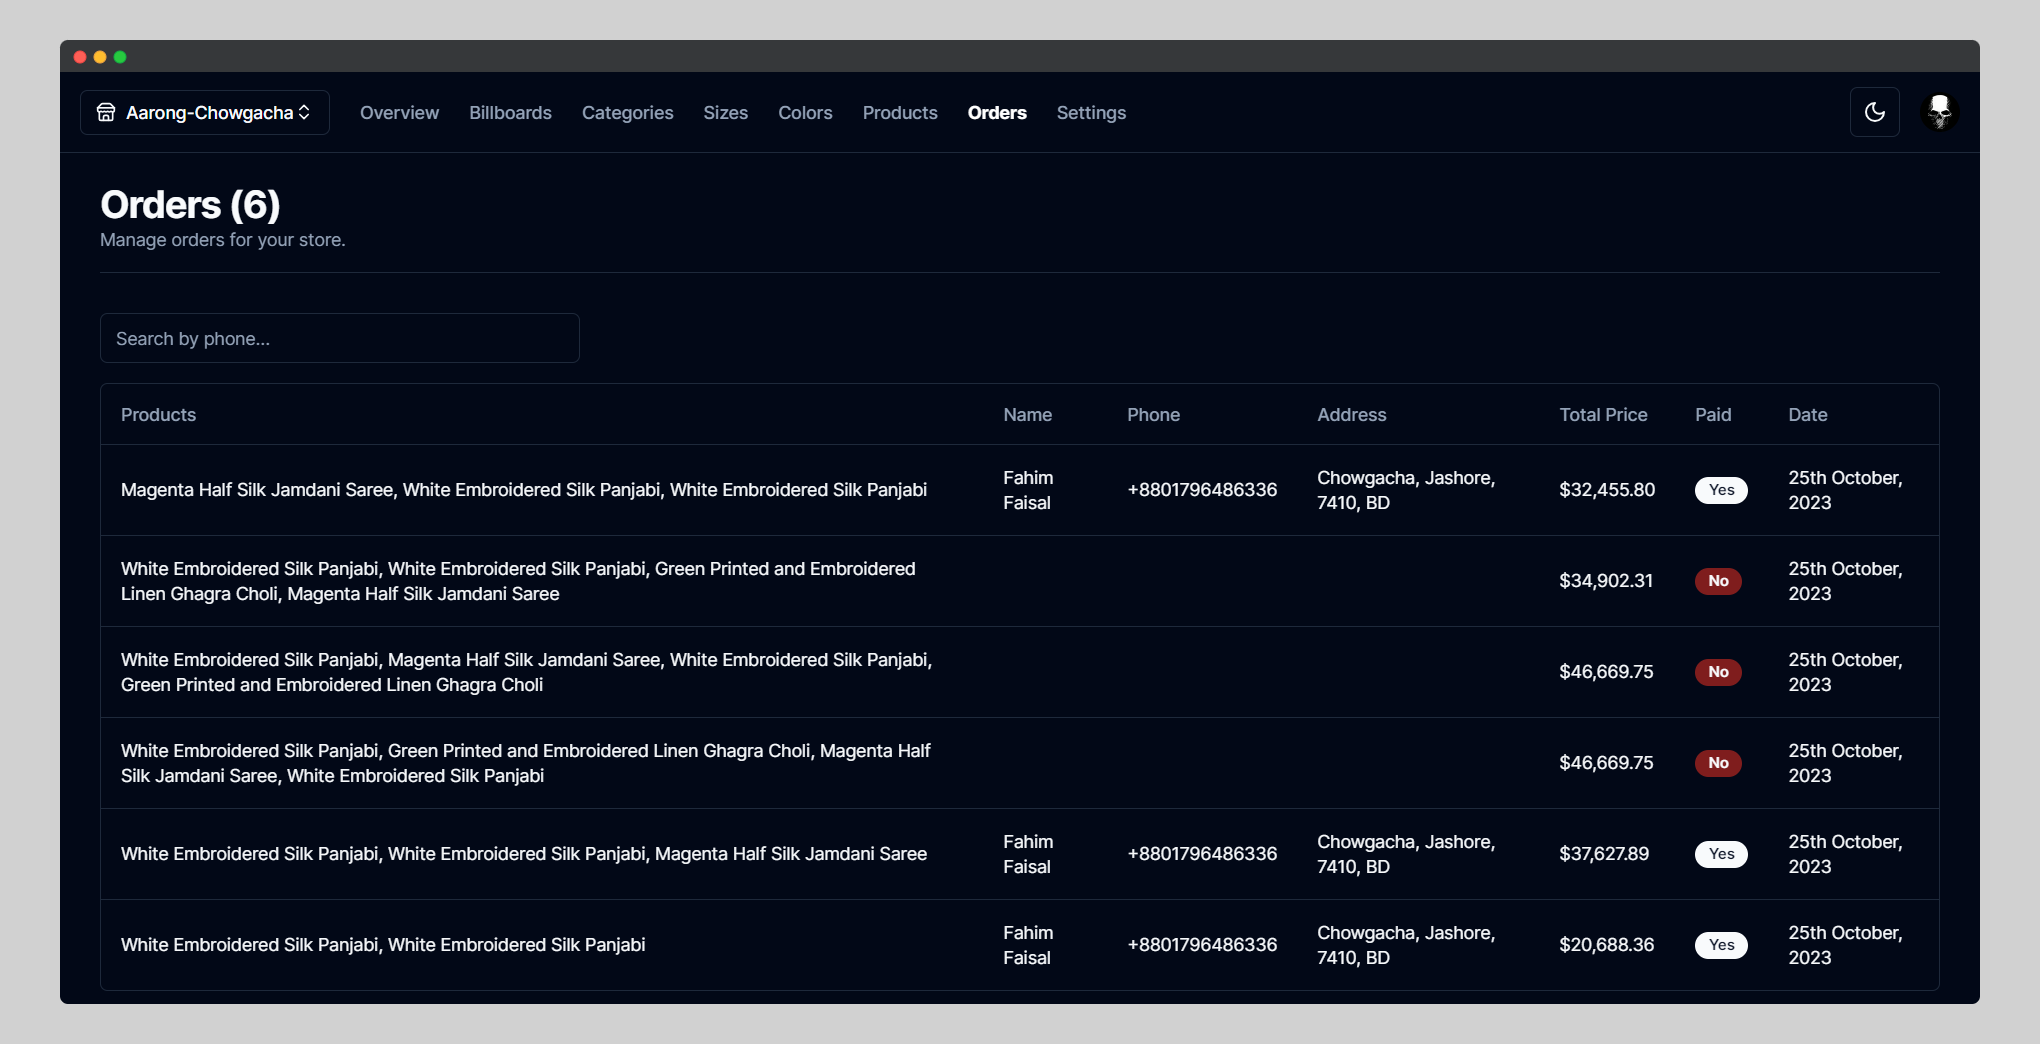Open the Billboards tab
The image size is (2040, 1044).
(510, 113)
